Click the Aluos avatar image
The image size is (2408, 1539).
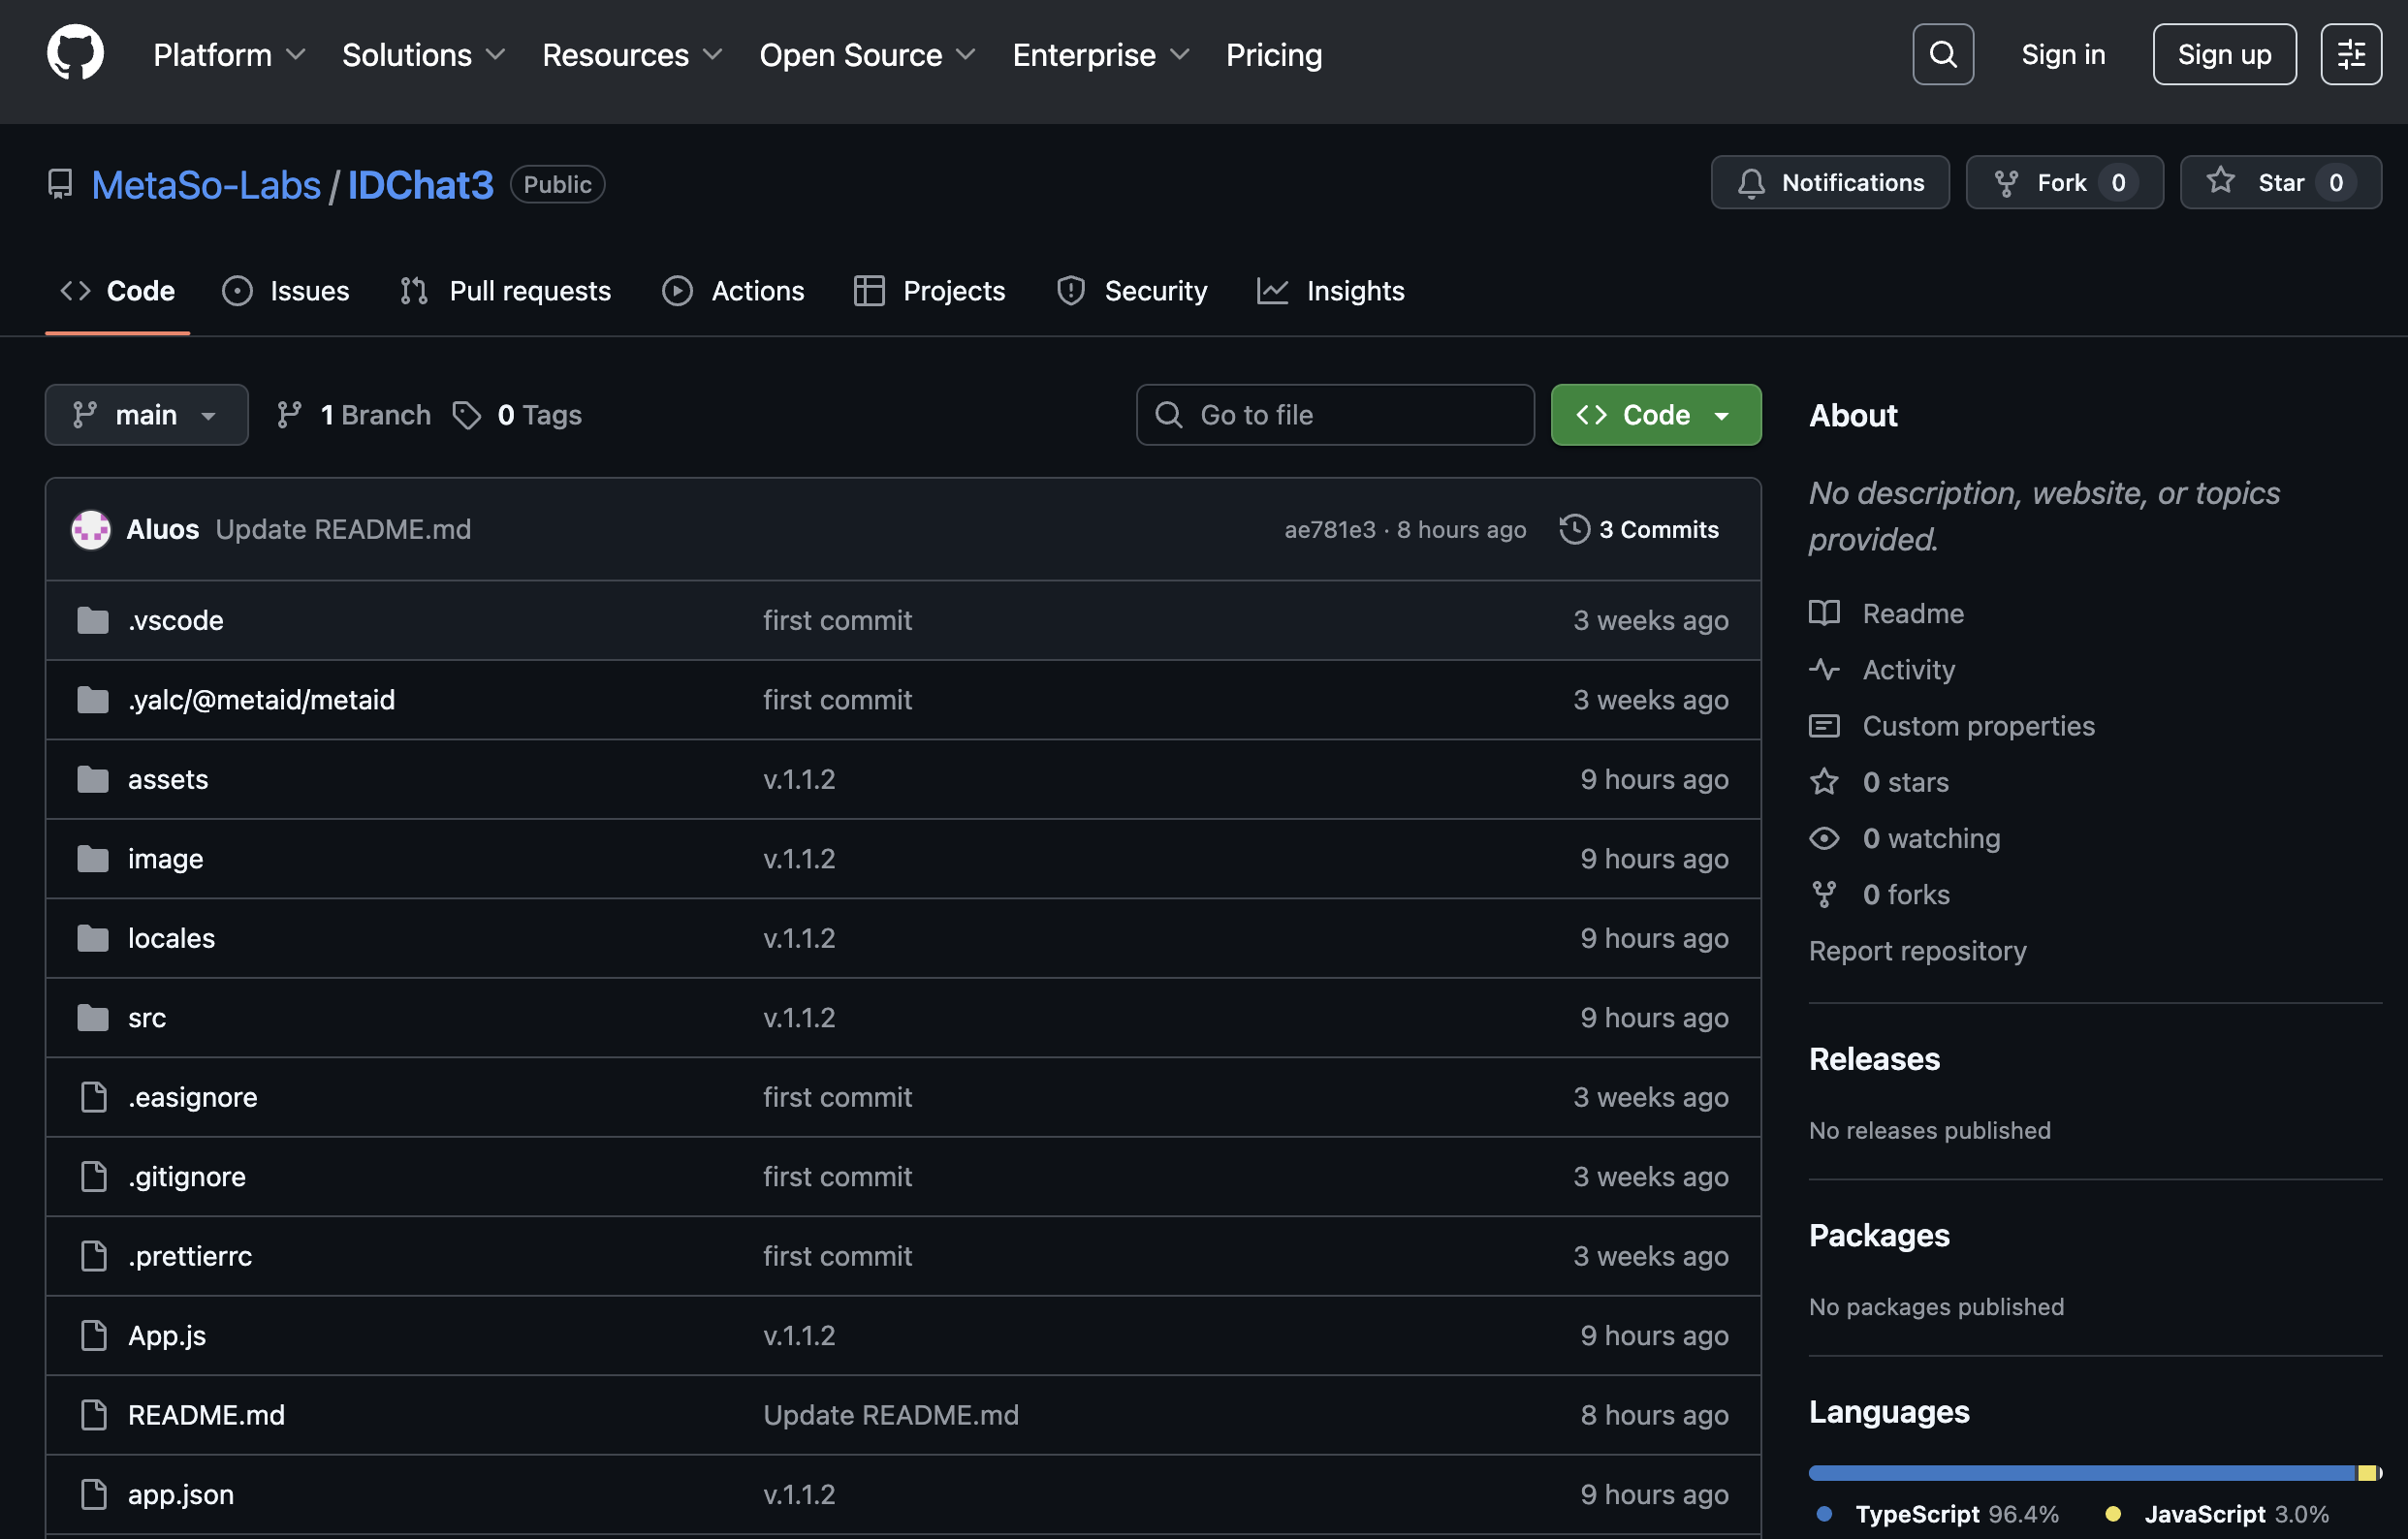point(91,529)
